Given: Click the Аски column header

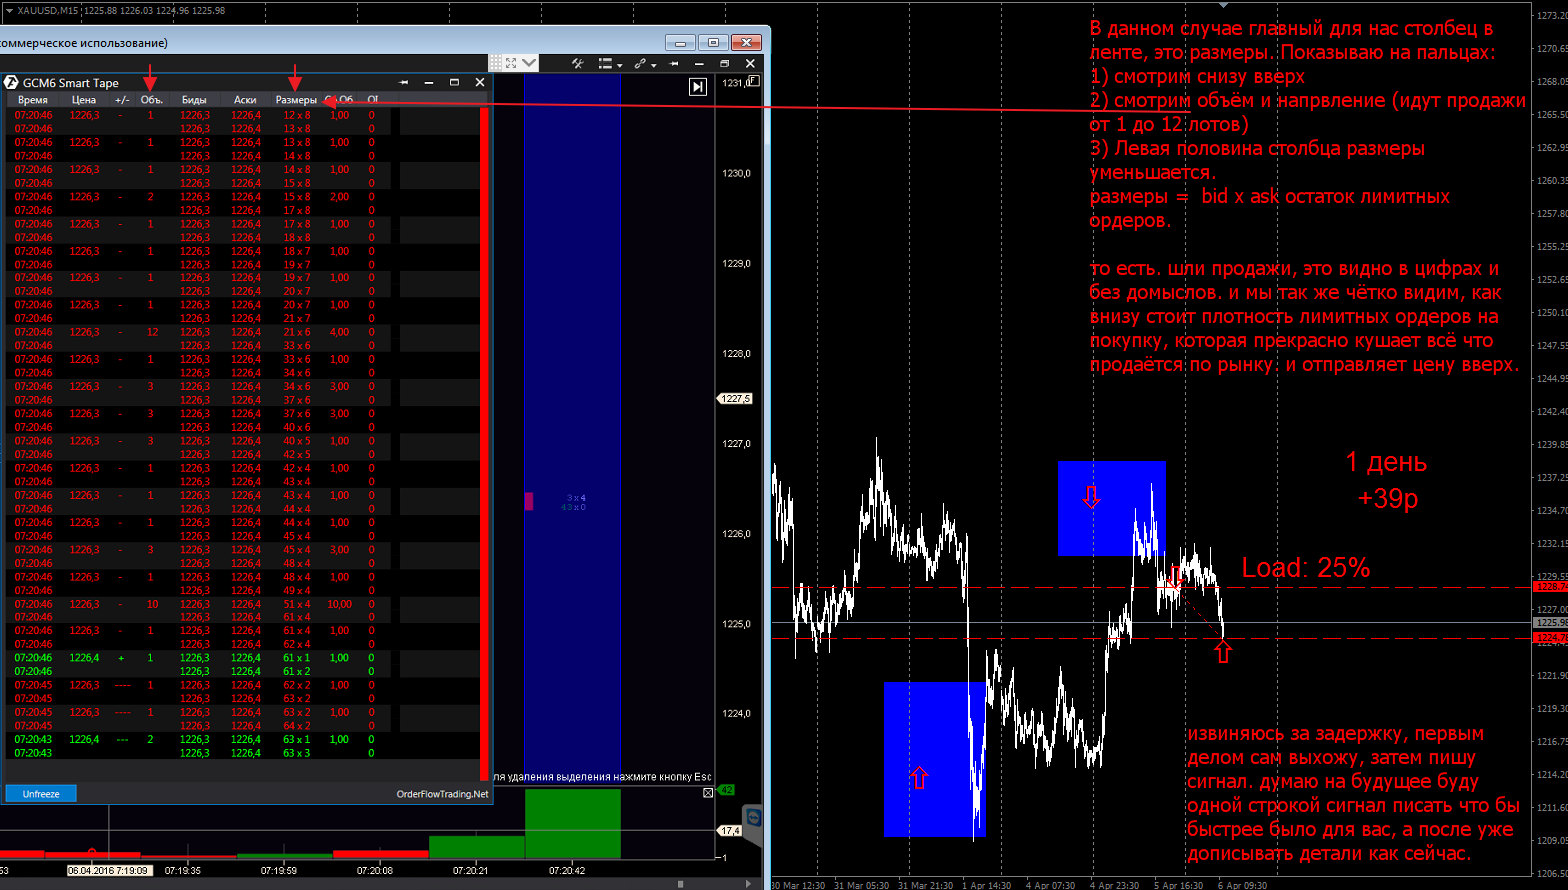Looking at the screenshot, I should (x=245, y=100).
